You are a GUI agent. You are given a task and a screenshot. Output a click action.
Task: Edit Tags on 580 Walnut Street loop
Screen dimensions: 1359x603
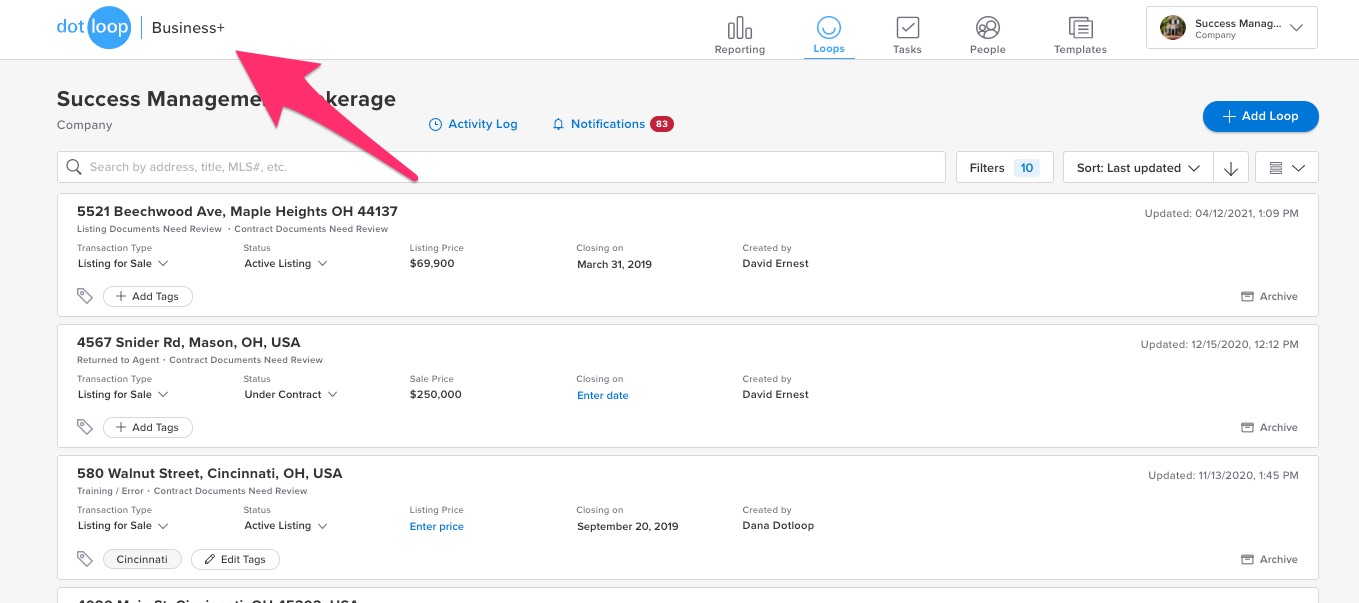click(235, 559)
